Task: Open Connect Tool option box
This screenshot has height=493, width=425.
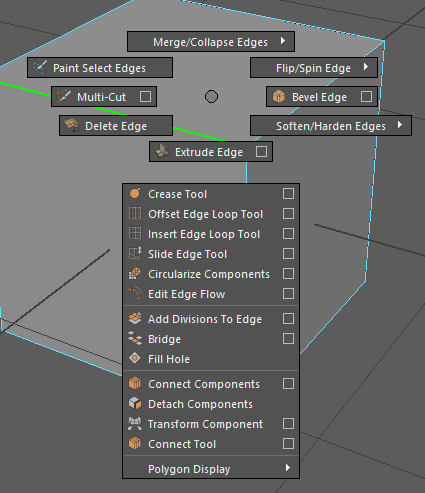Action: tap(288, 443)
